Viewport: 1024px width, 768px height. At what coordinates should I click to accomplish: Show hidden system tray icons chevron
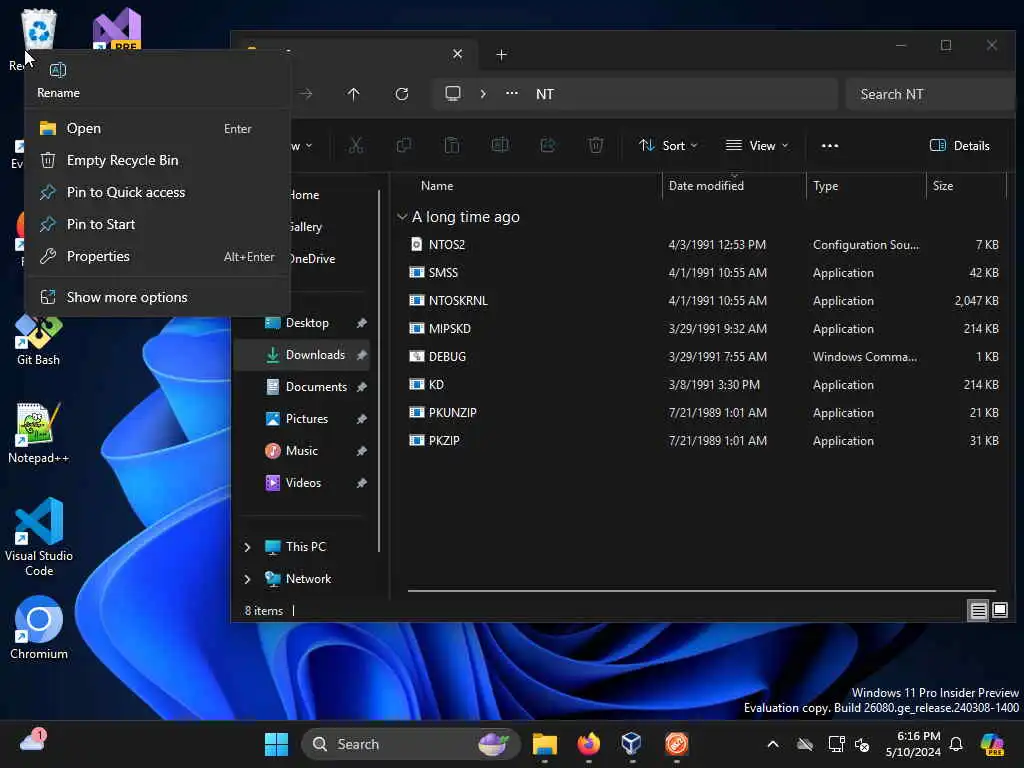[x=773, y=744]
